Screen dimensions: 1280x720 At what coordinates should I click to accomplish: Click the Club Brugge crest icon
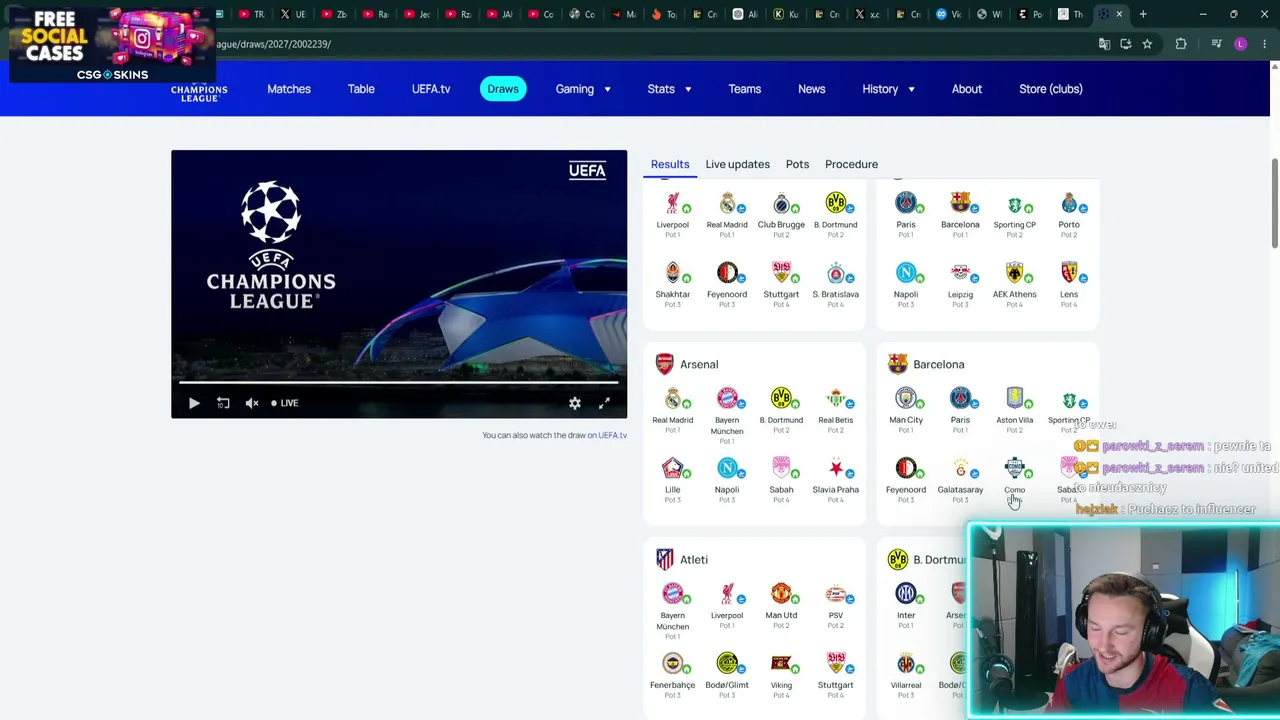tap(781, 204)
